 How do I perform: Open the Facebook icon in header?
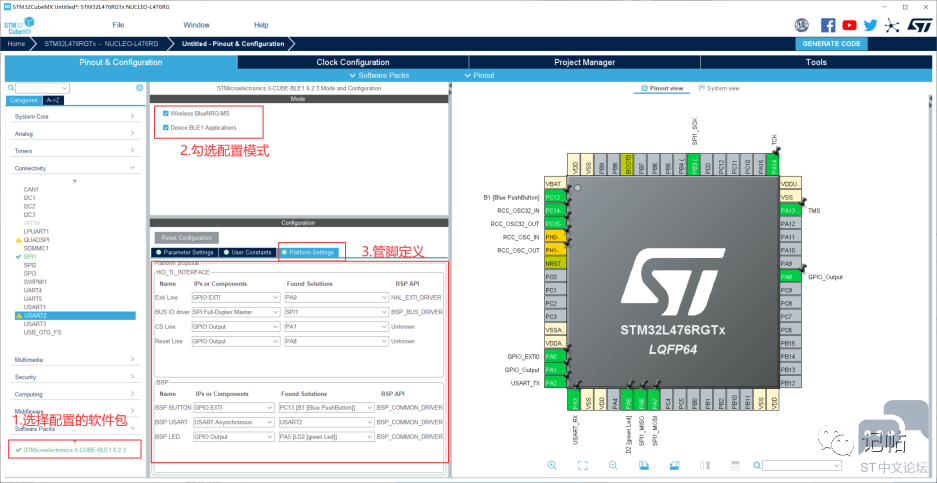click(x=828, y=25)
